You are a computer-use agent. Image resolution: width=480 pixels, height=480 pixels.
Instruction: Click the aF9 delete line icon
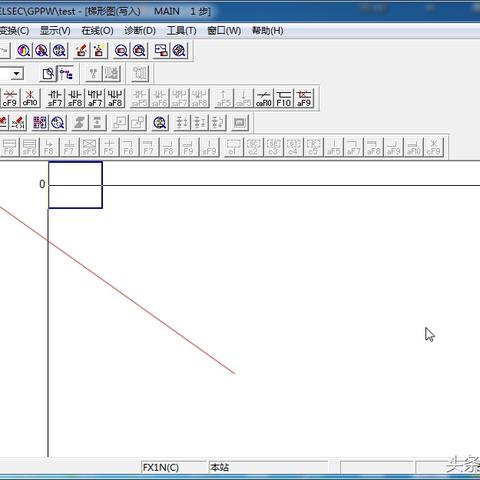[x=304, y=98]
